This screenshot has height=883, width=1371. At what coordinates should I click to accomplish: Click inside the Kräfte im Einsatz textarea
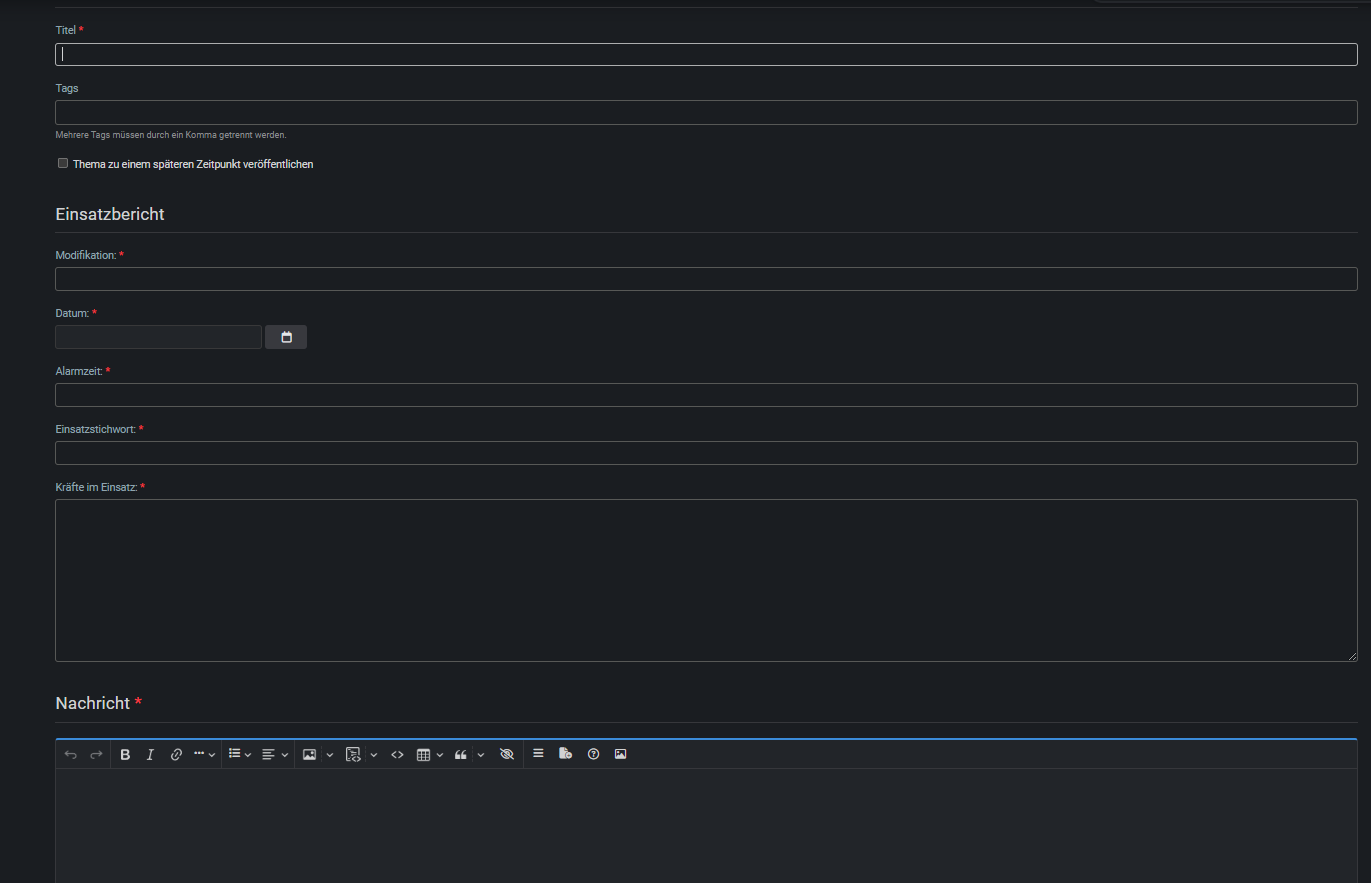[706, 580]
